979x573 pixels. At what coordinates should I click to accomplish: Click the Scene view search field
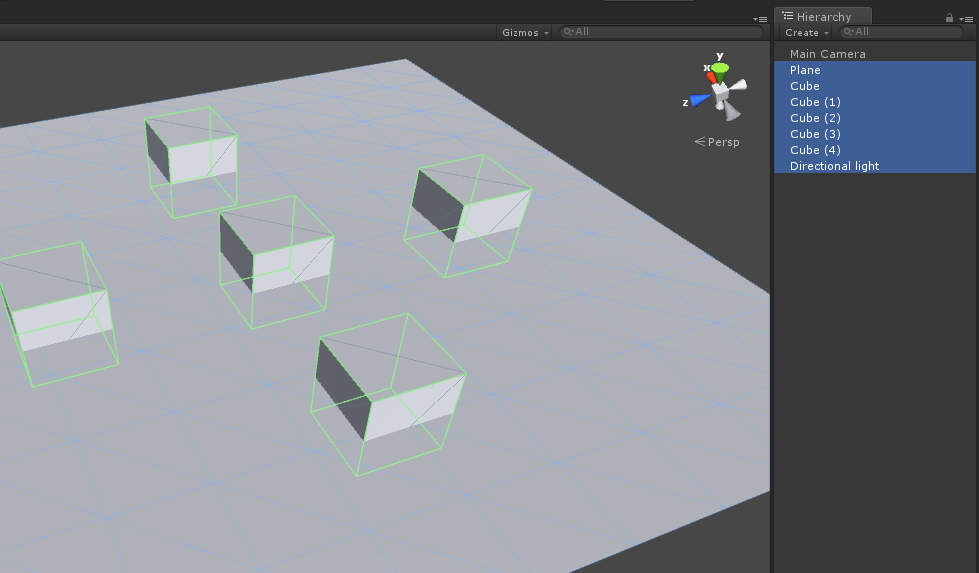(661, 32)
